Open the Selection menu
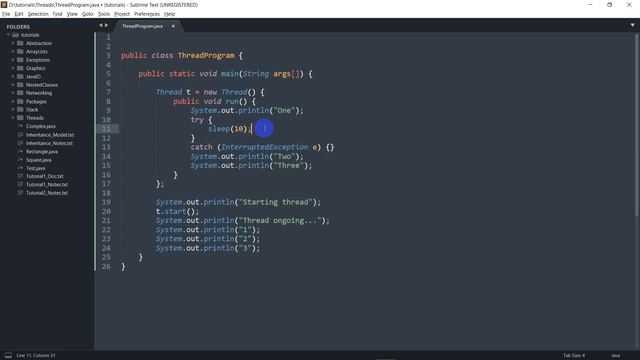This screenshot has width=640, height=360. coord(38,14)
